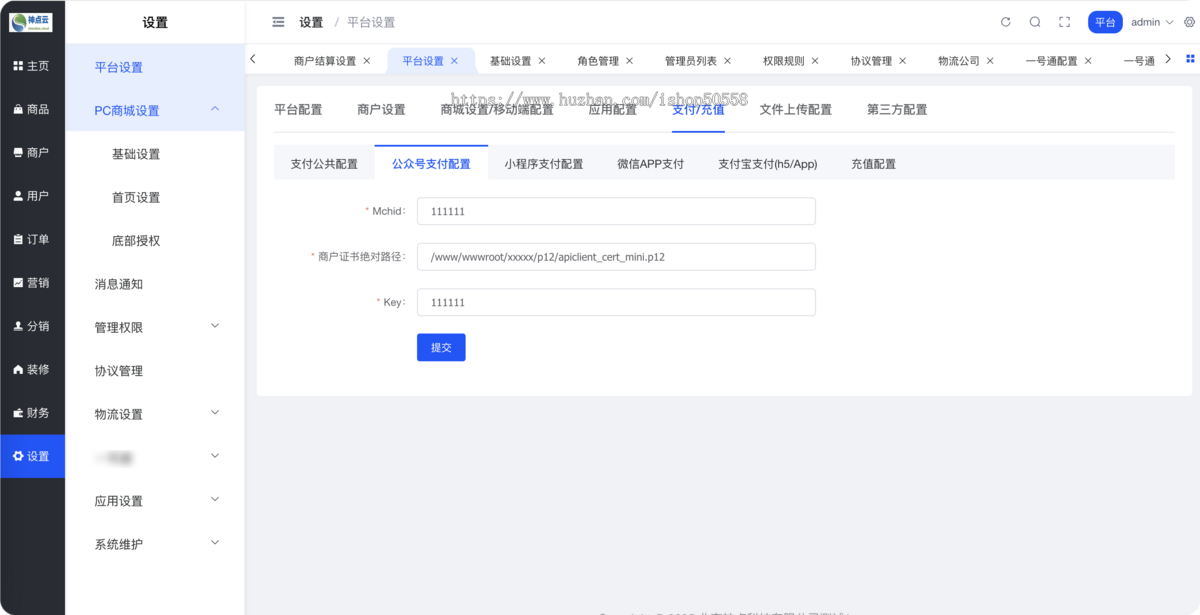
Task: Toggle the fullscreen icon in top bar
Action: [1064, 22]
